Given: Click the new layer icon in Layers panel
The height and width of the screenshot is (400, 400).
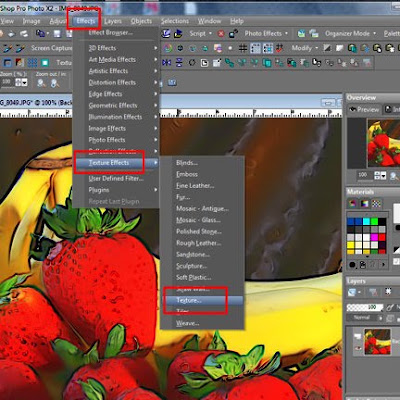Looking at the screenshot, I should coord(352,292).
